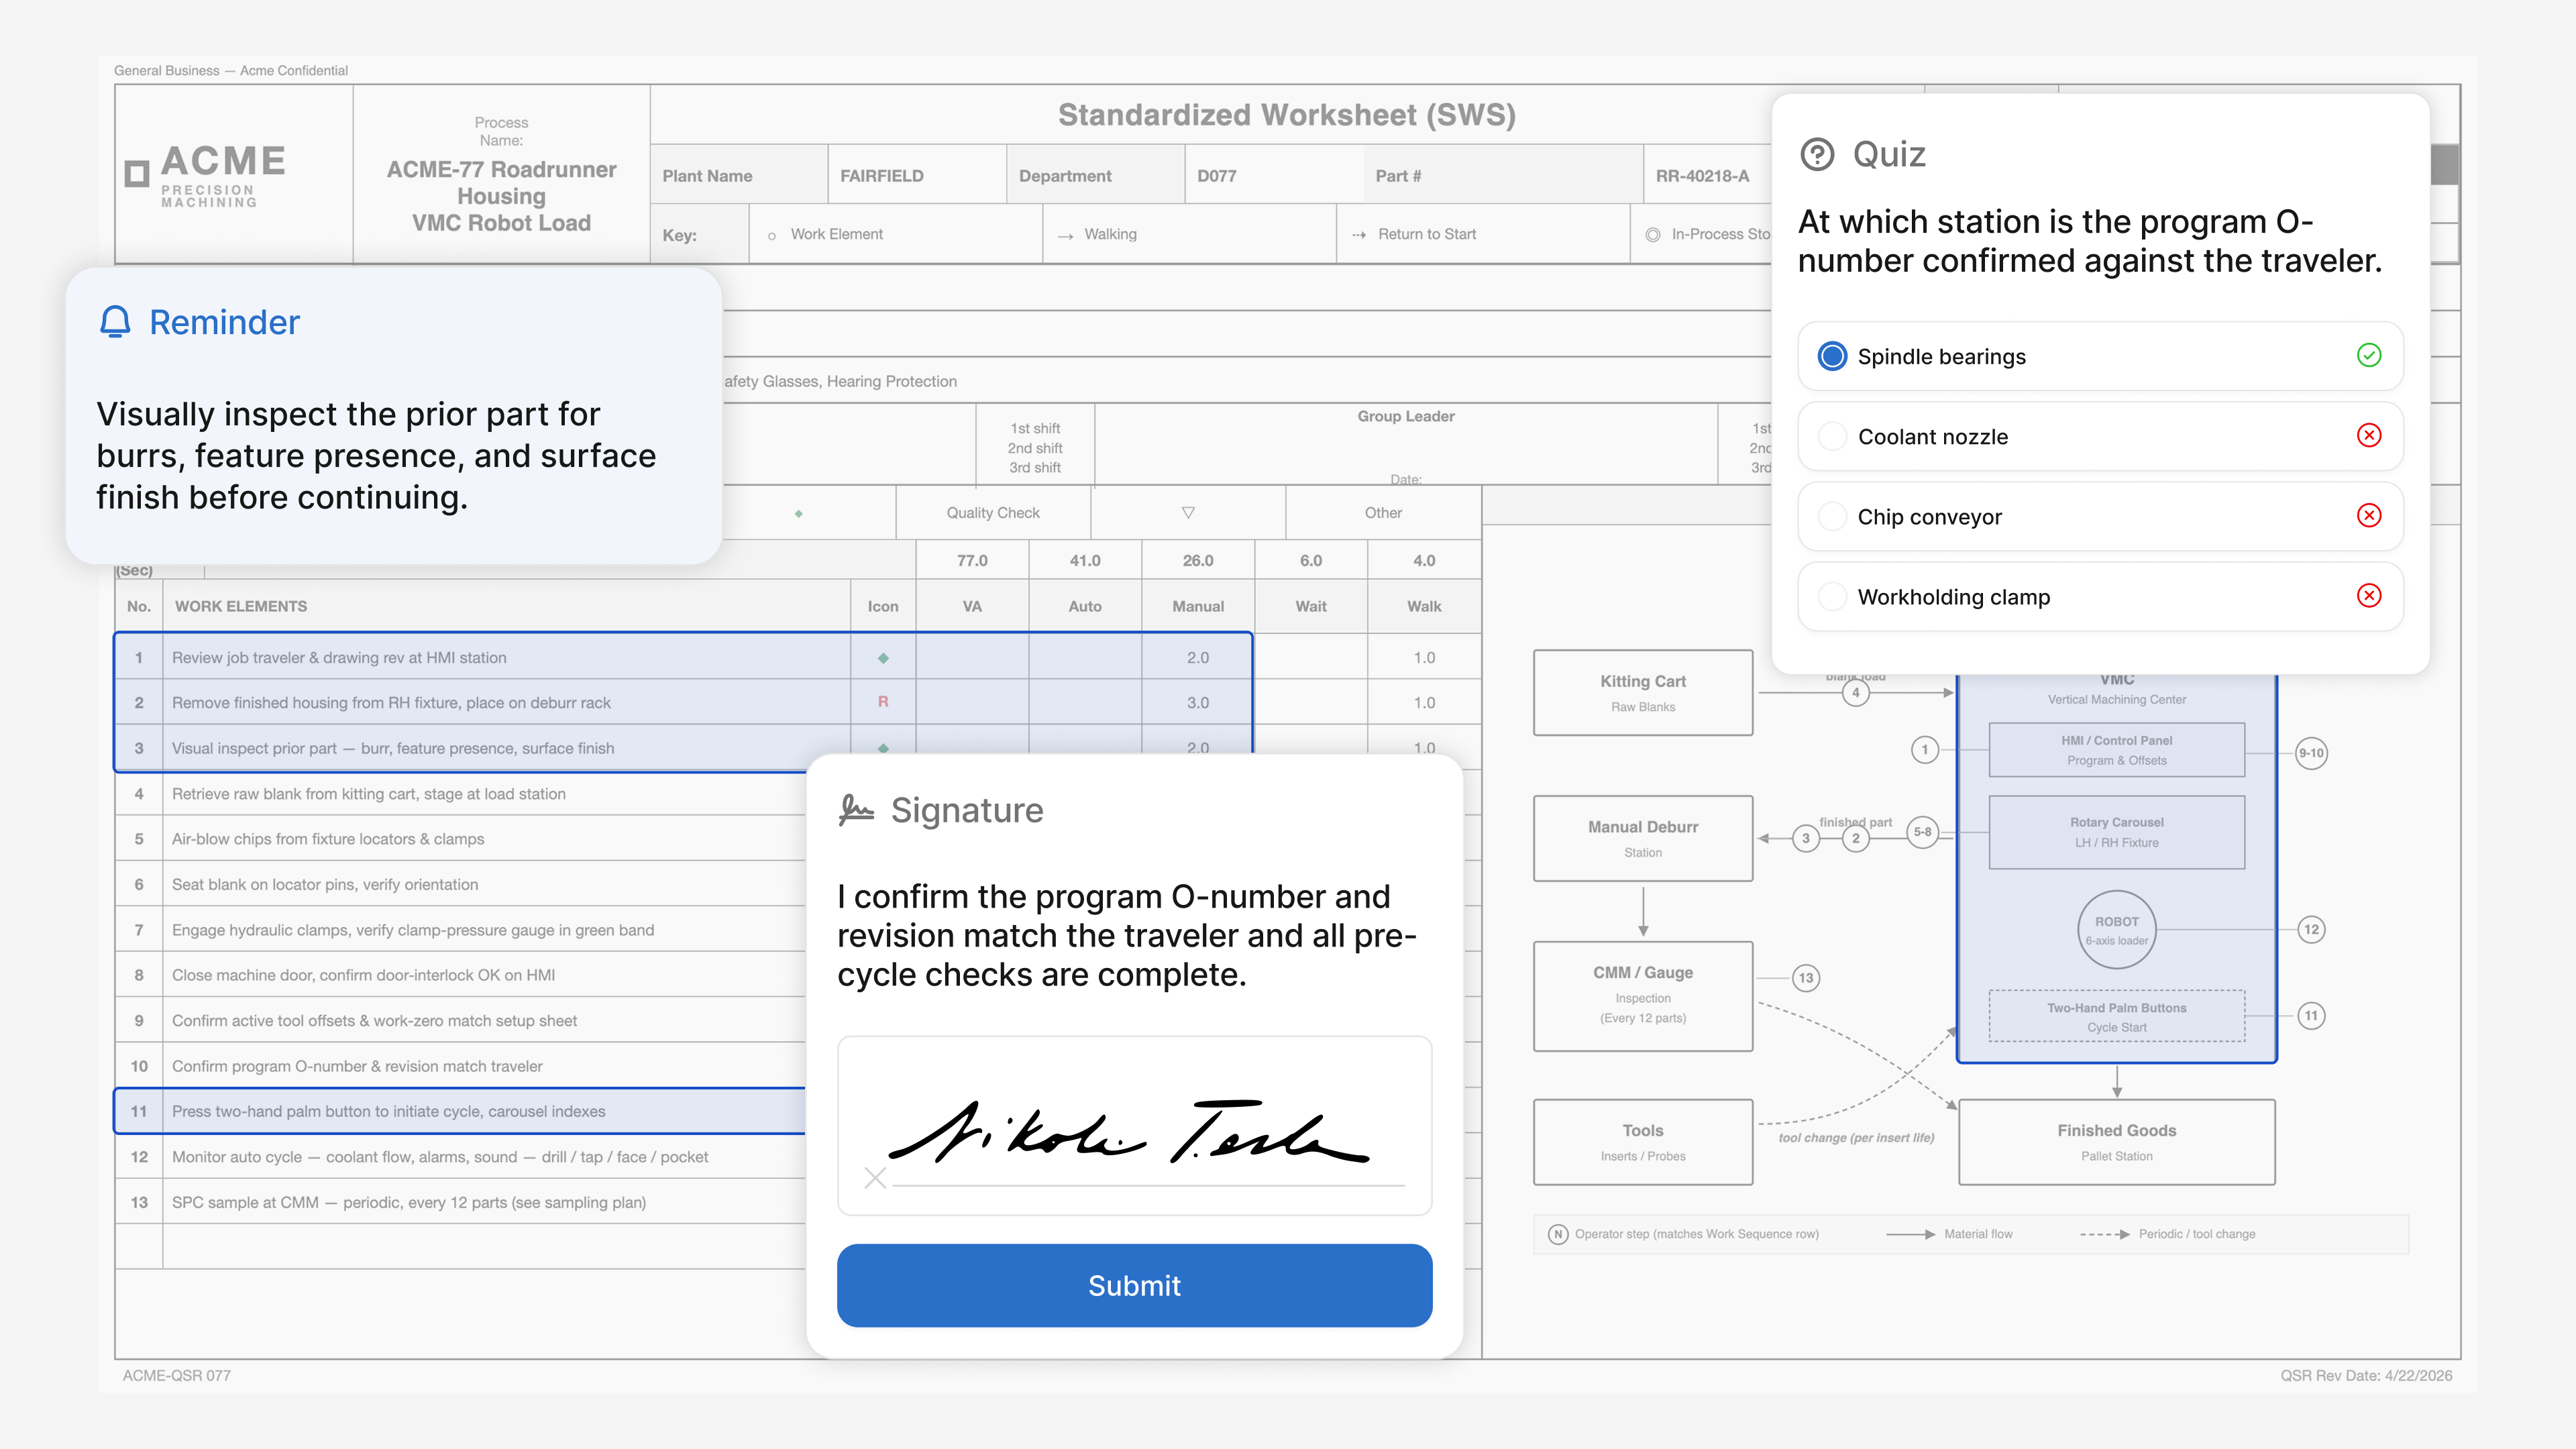This screenshot has height=1449, width=2576.
Task: Click step 13 circle near CMM / Gauge
Action: (1805, 978)
